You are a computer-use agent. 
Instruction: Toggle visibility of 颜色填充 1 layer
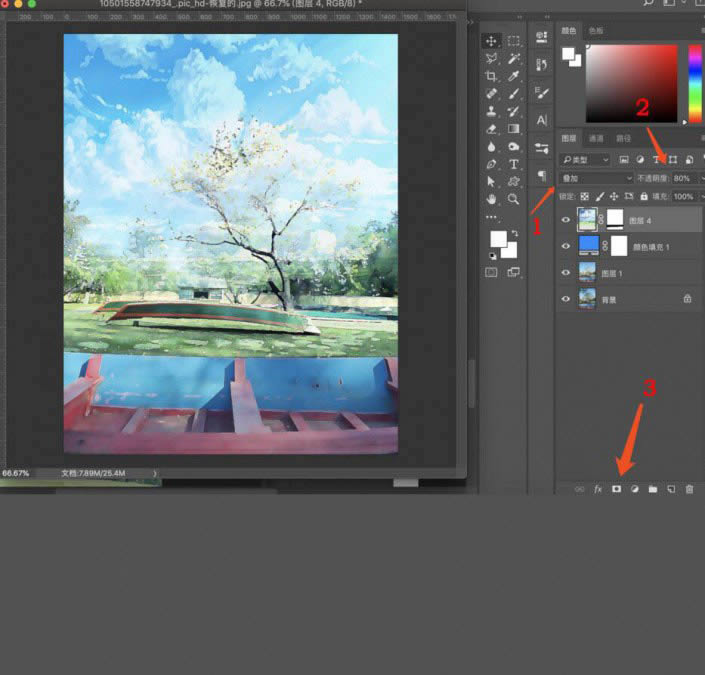566,246
